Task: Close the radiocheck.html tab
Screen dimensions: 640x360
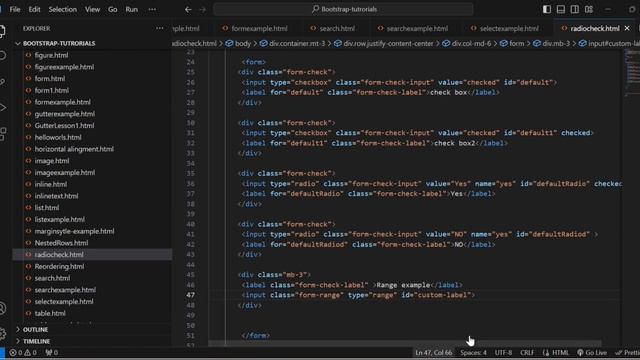Action: [627, 28]
